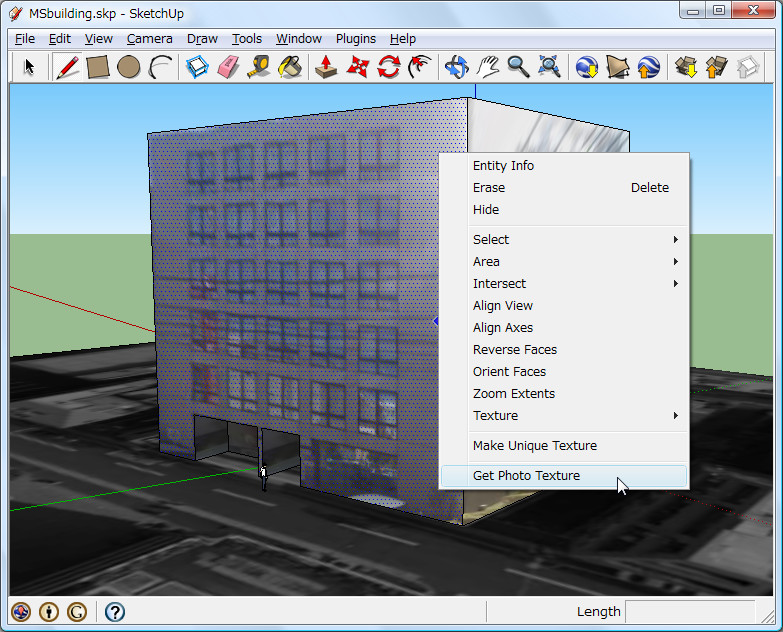783x632 pixels.
Task: Click the Toggle Terrain icon
Action: coord(618,67)
